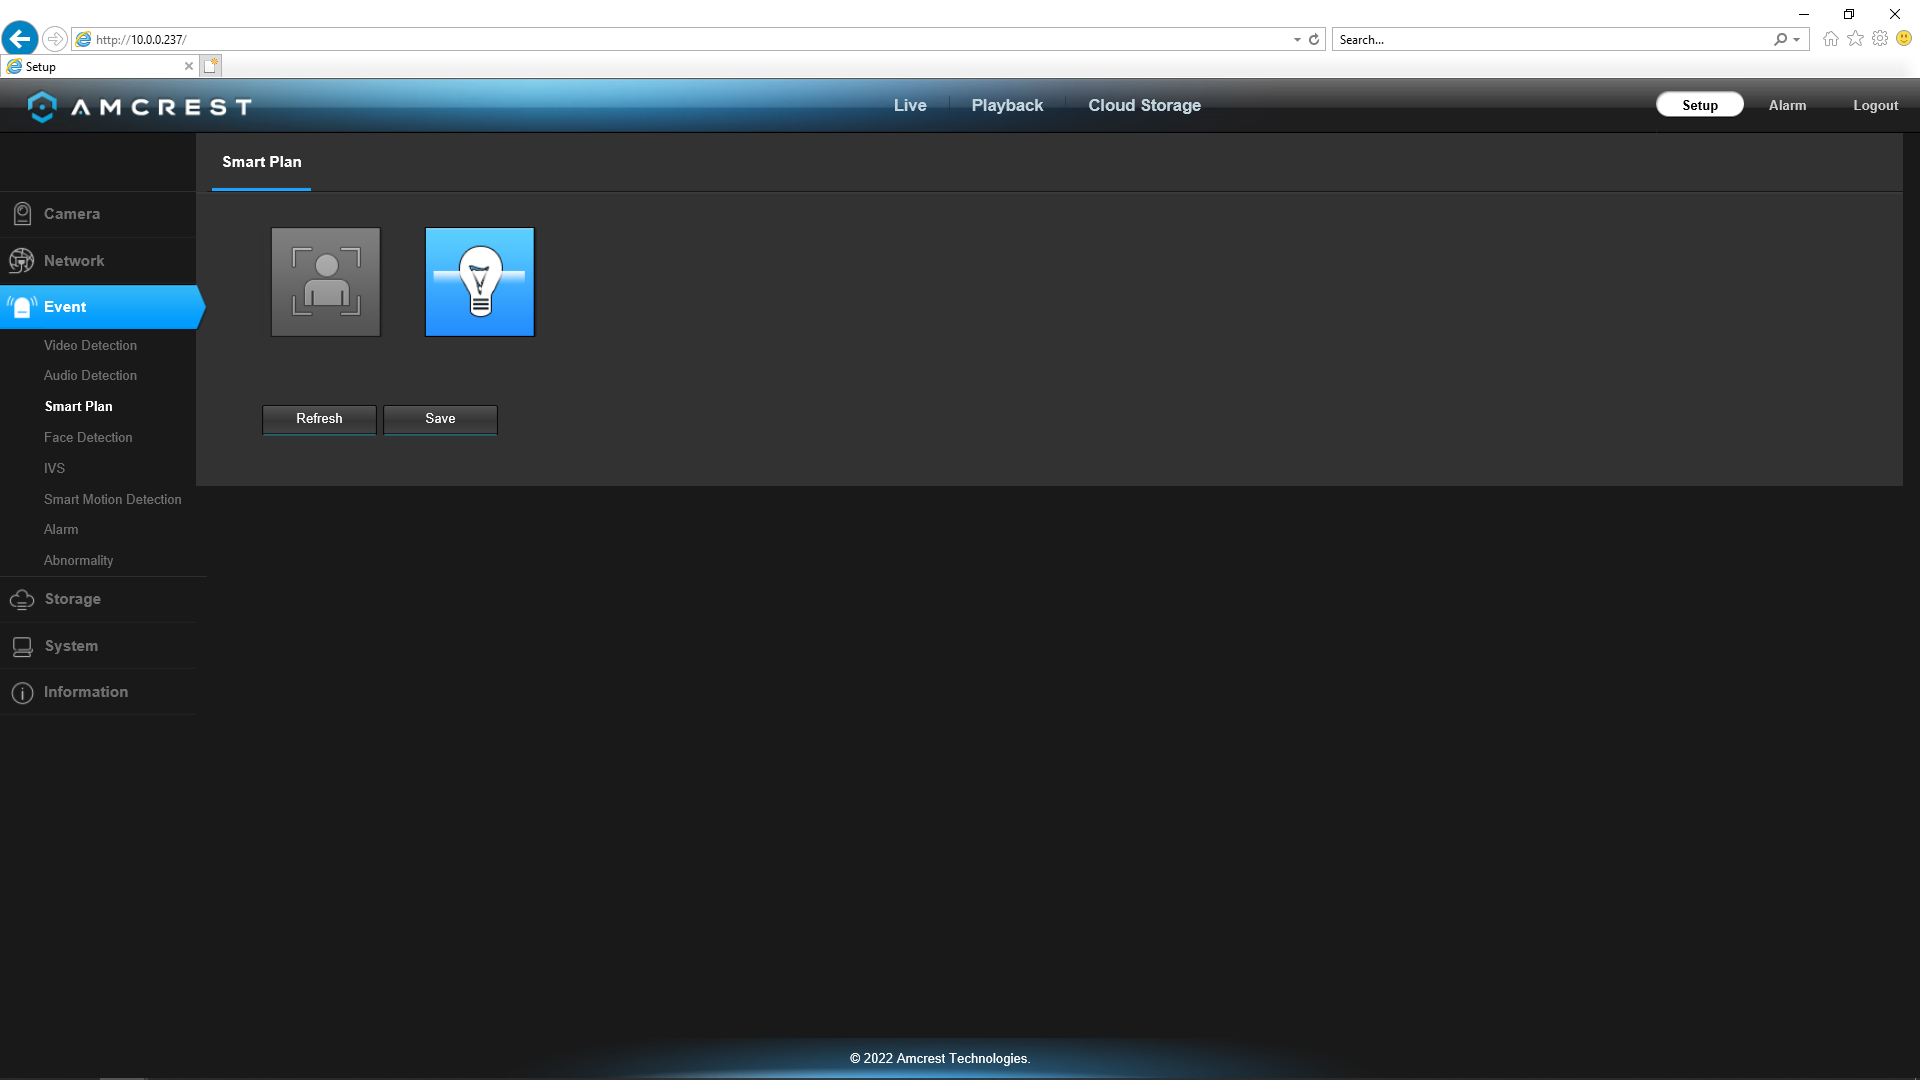The height and width of the screenshot is (1080, 1920).
Task: Open Audio Detection submenu item
Action: [90, 375]
